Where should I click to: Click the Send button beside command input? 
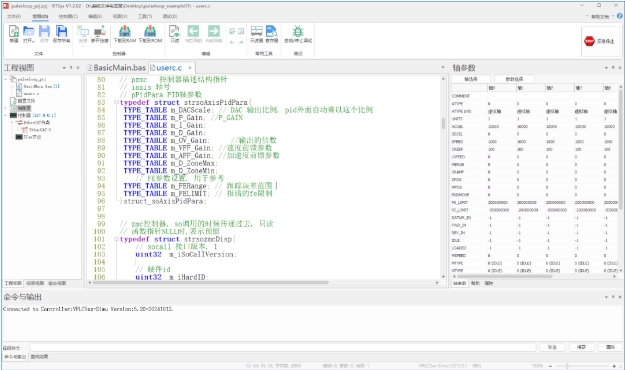(x=552, y=347)
